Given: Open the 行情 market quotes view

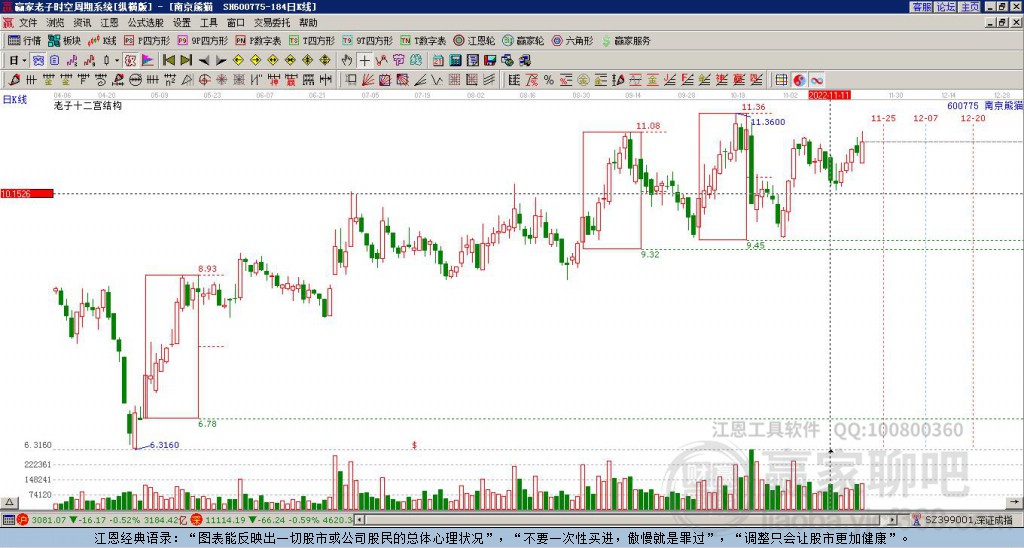Looking at the screenshot, I should 24,40.
